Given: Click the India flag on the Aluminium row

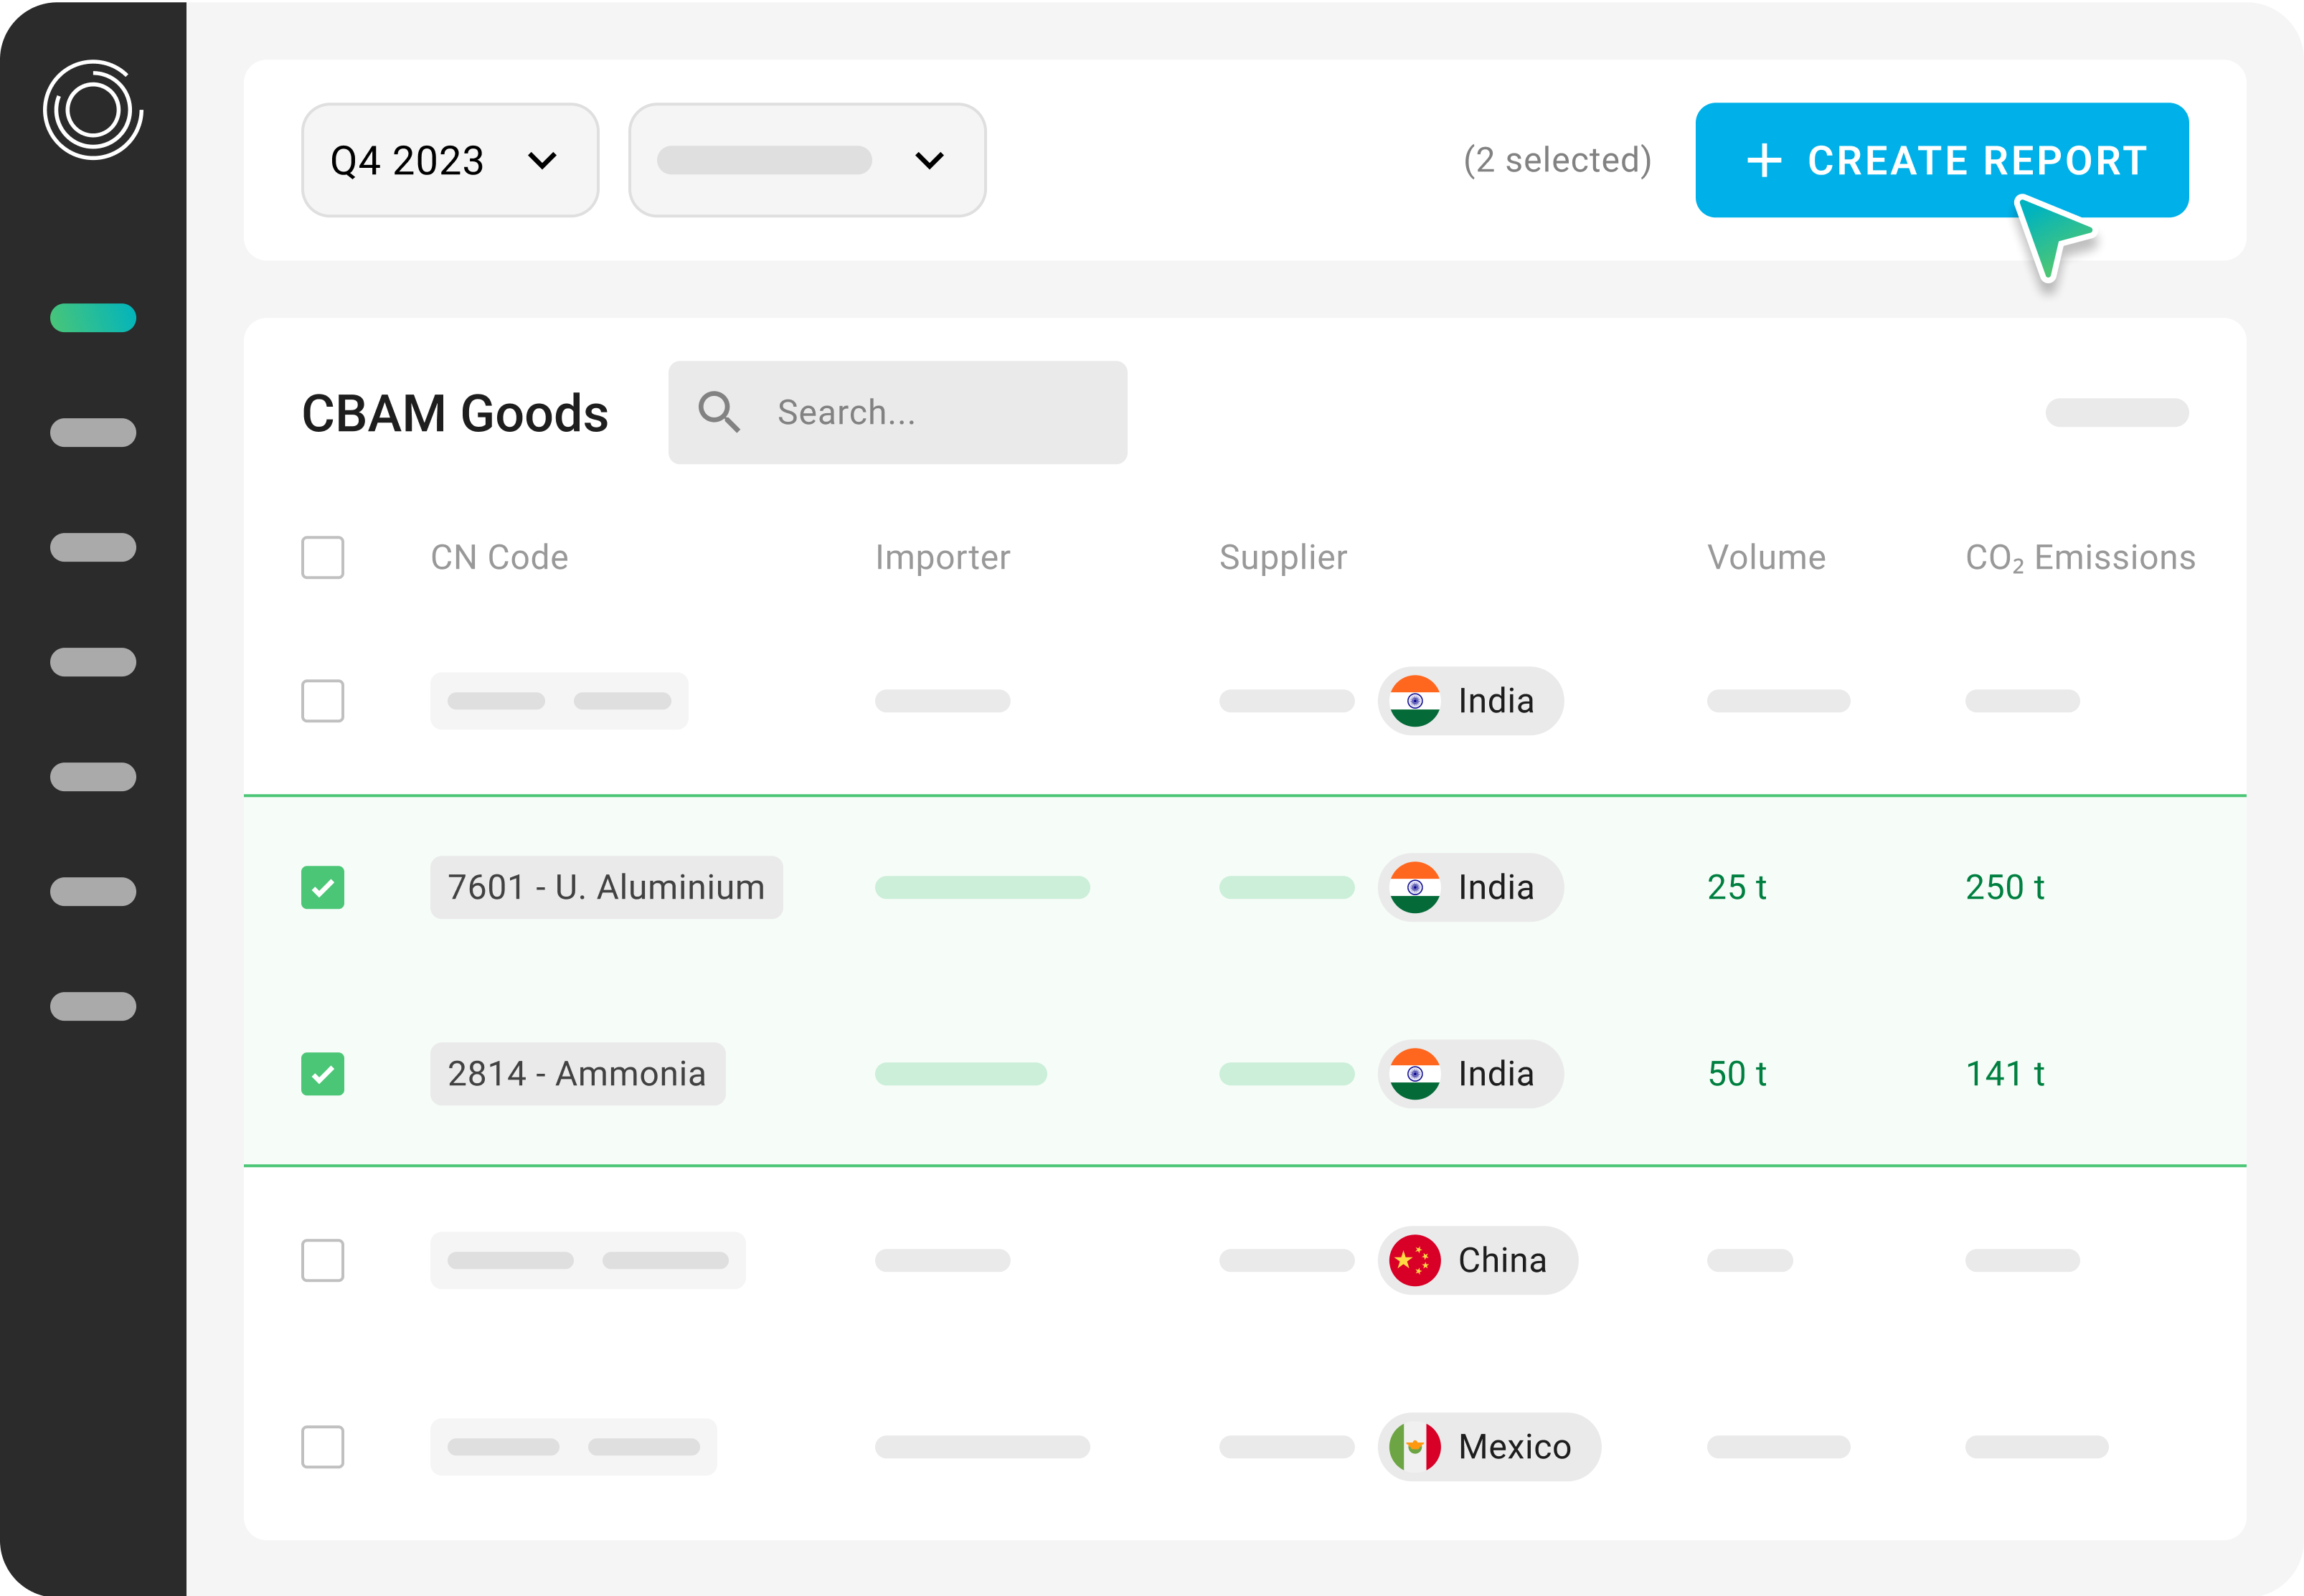Looking at the screenshot, I should tap(1416, 887).
